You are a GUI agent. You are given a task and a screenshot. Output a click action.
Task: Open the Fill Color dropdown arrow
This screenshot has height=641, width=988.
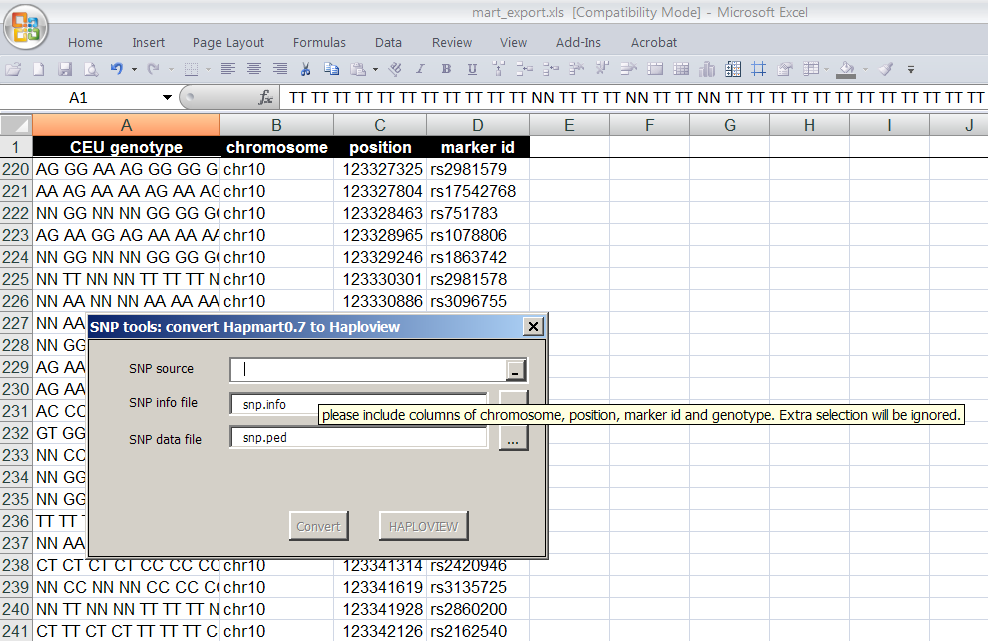point(865,69)
